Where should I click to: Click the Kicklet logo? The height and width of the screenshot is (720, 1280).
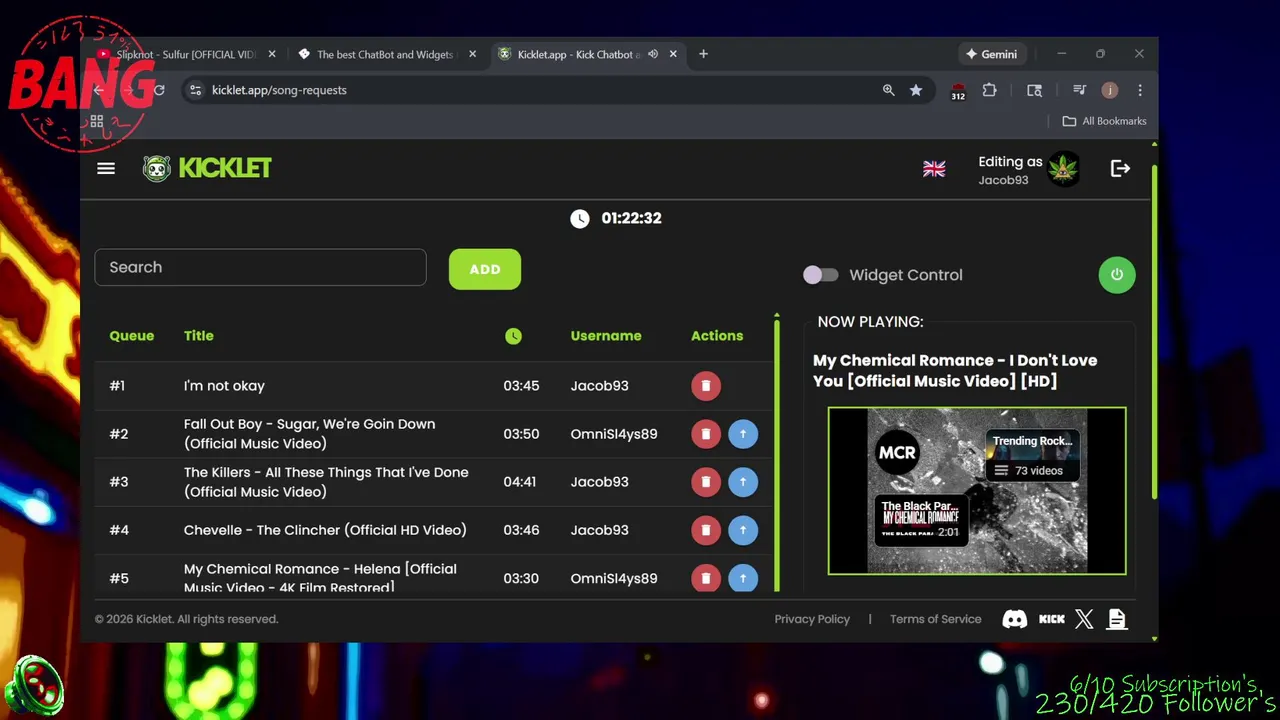coord(207,168)
